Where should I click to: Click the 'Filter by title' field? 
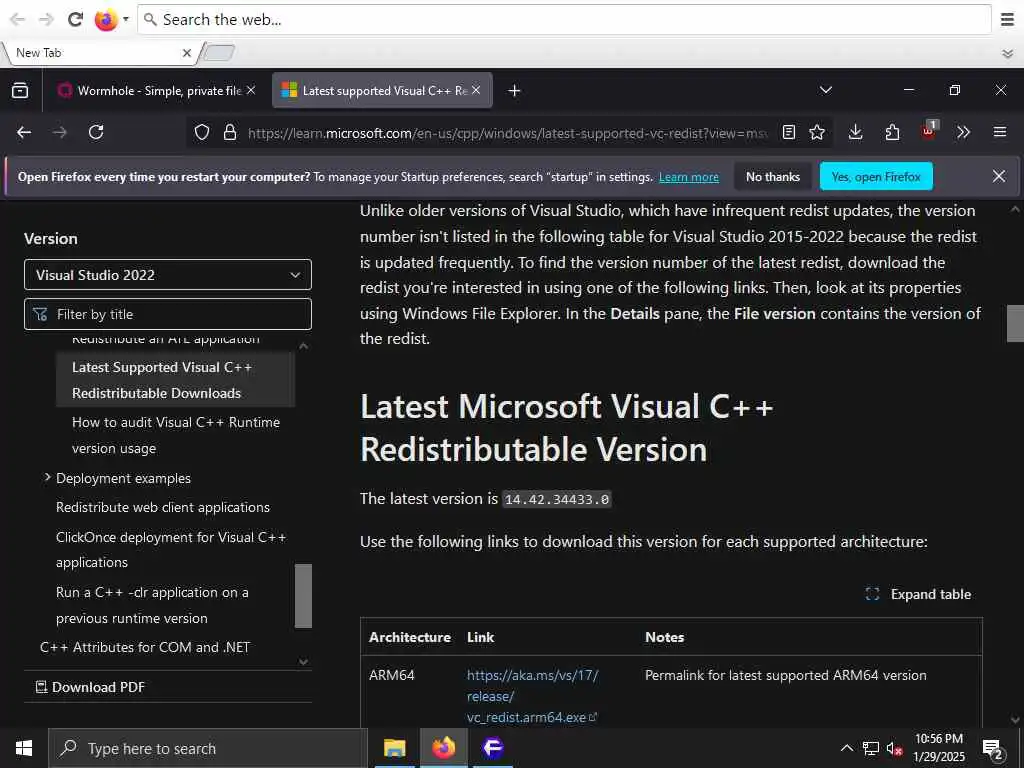(168, 314)
